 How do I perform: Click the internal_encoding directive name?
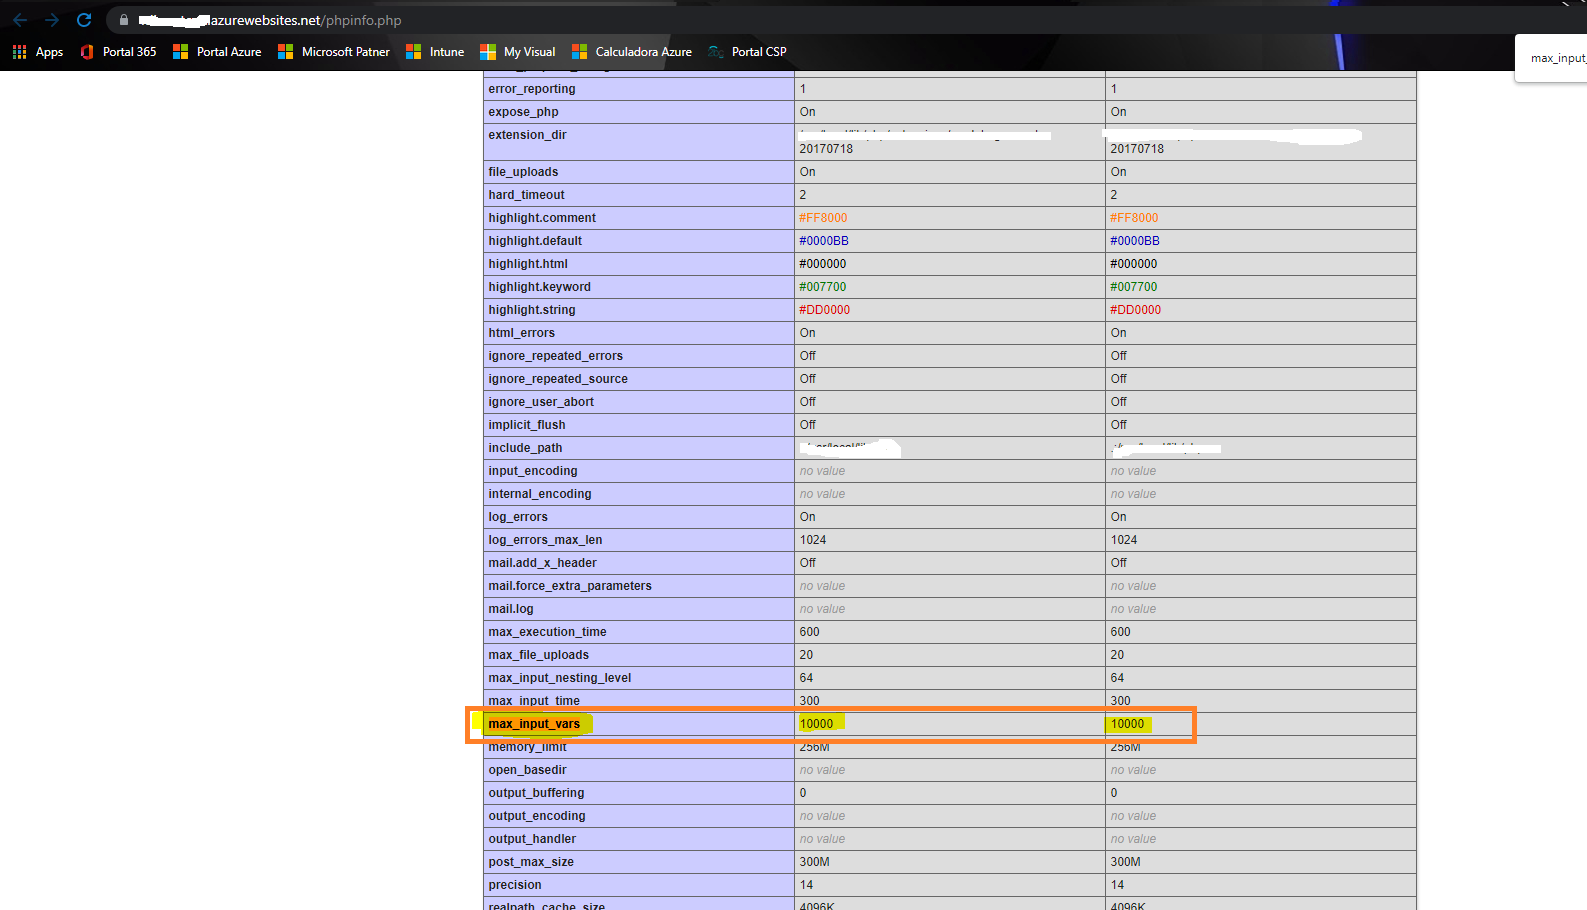tap(540, 494)
